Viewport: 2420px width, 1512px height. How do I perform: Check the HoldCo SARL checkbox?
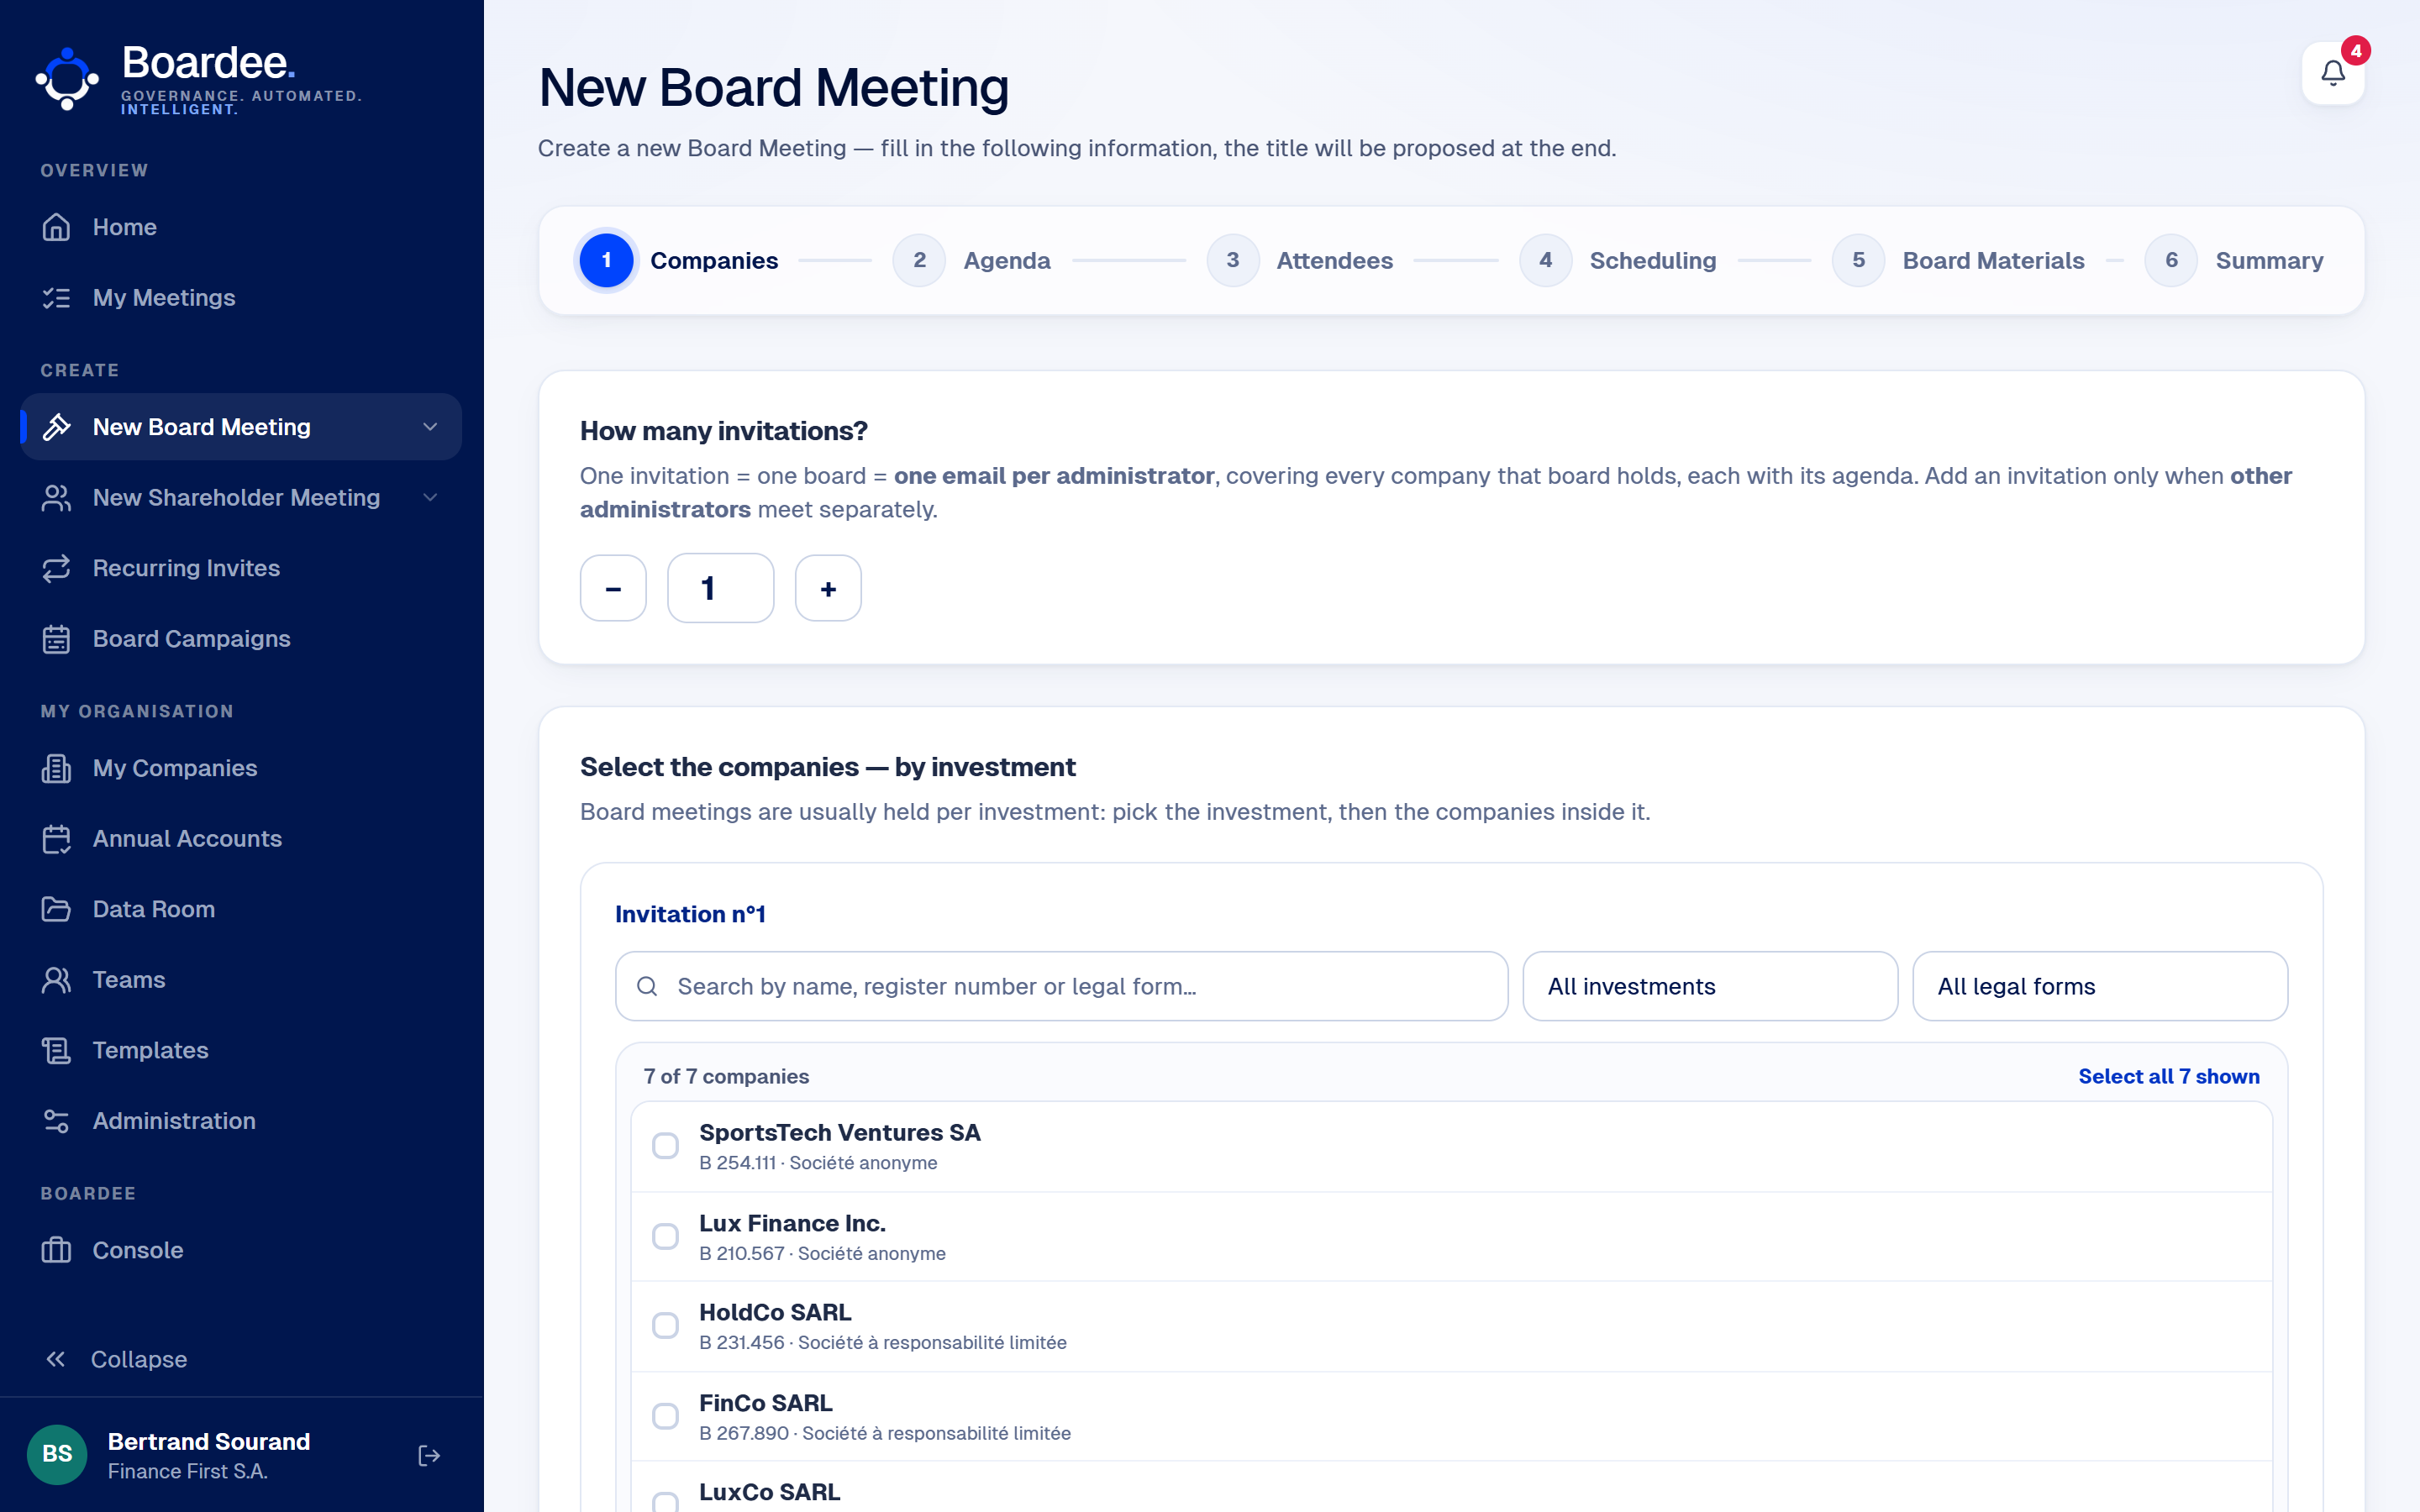coord(665,1326)
